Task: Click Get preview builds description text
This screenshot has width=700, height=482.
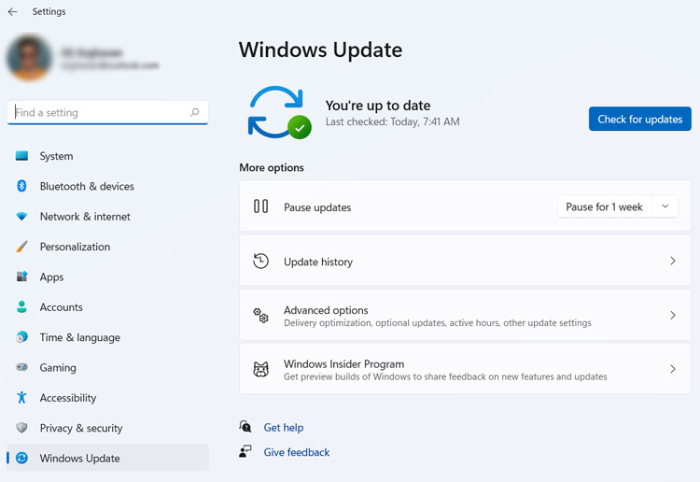Action: pos(446,377)
